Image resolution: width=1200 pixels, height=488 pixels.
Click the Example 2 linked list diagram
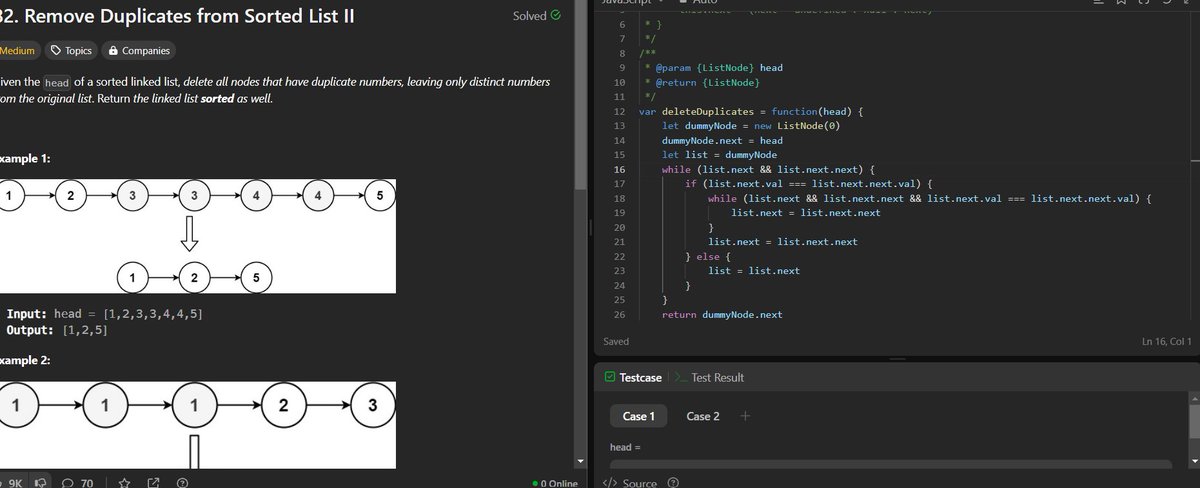point(198,425)
